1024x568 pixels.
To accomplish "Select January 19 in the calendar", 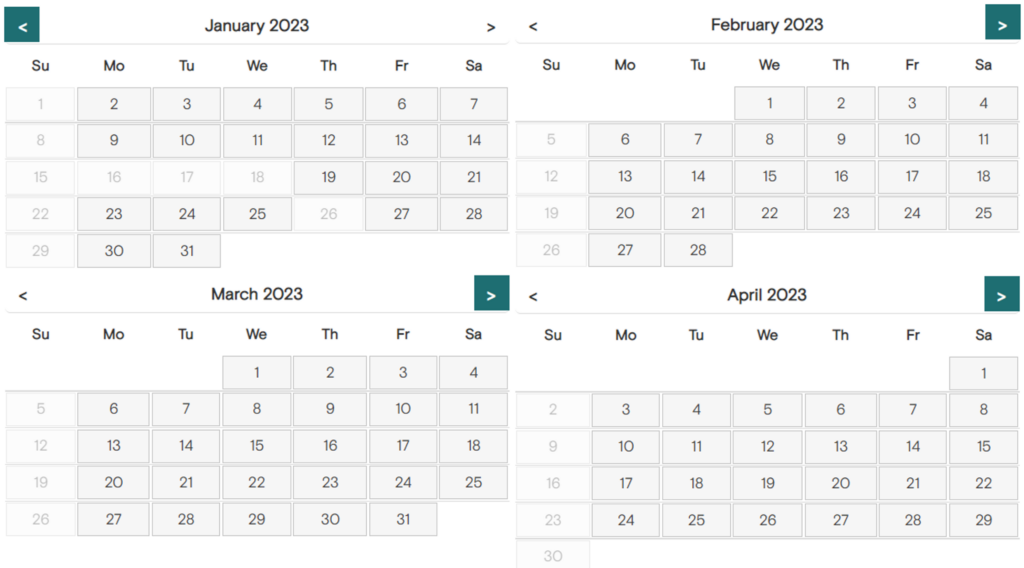I will pyautogui.click(x=328, y=177).
